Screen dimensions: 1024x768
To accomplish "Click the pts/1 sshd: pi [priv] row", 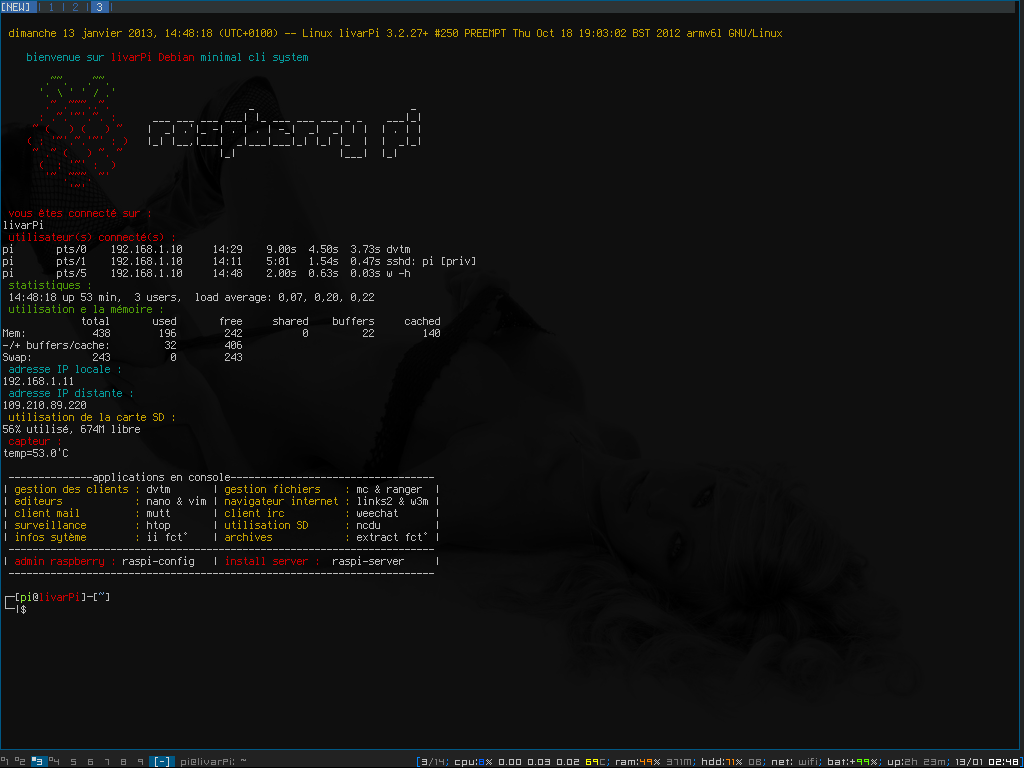I will pyautogui.click(x=239, y=261).
